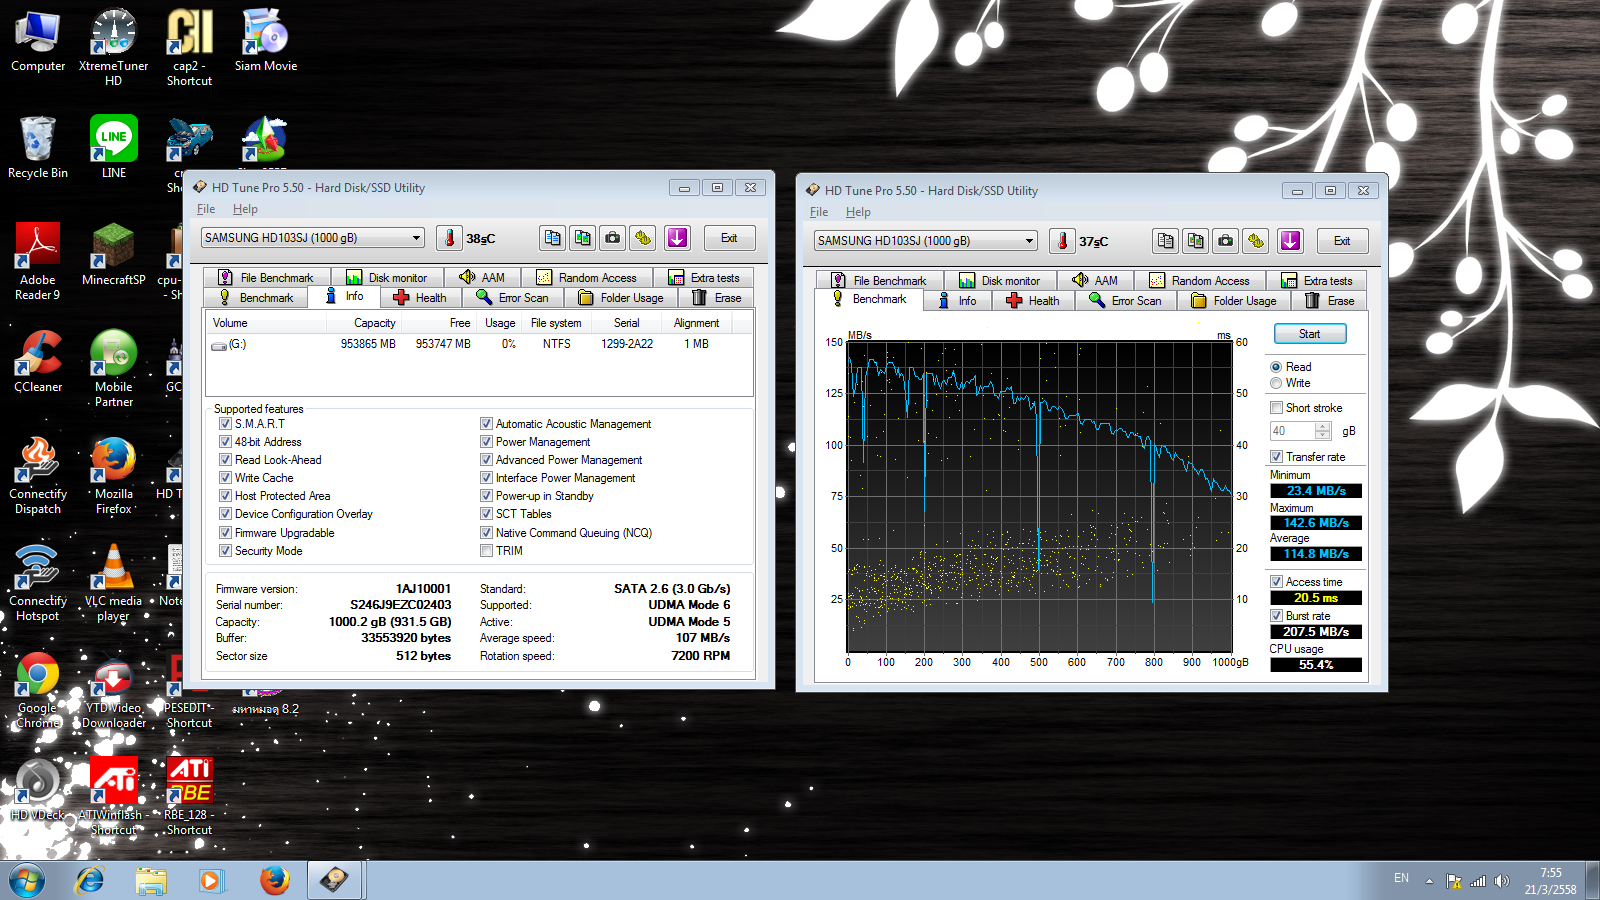Decrease short stroke gB value with down arrow
Image resolution: width=1600 pixels, height=900 pixels.
pos(1323,435)
